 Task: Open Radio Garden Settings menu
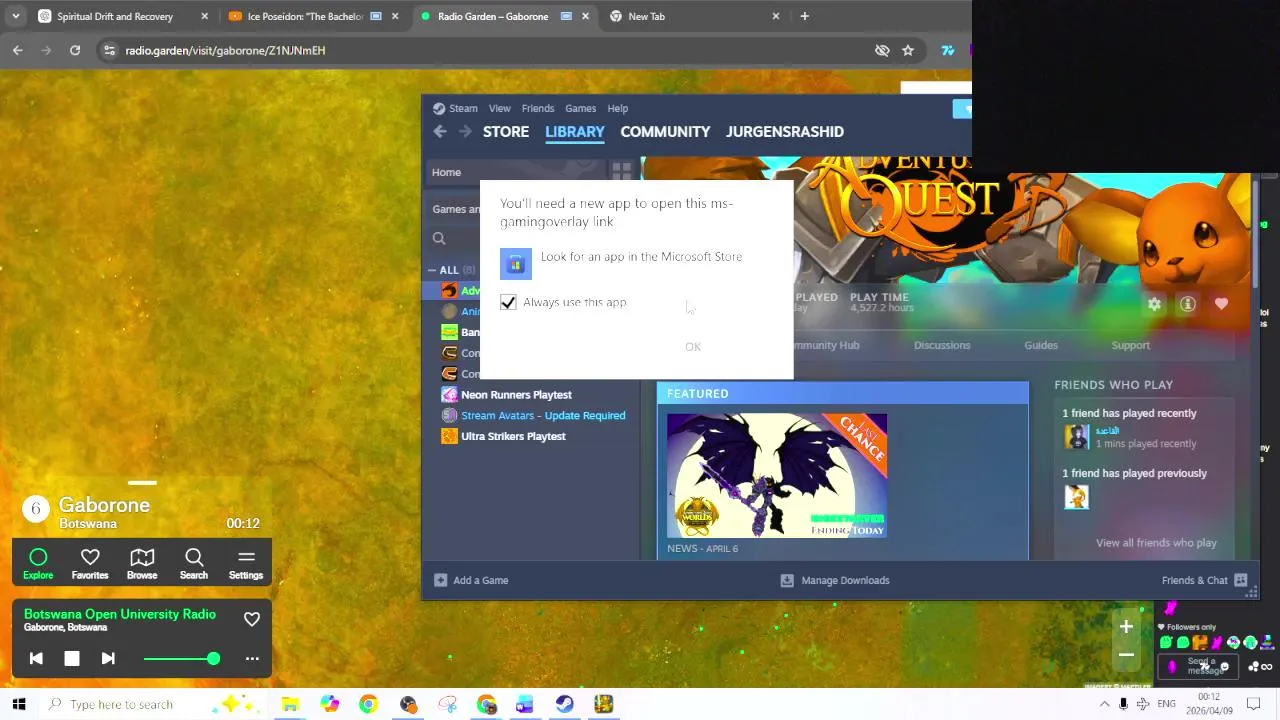coord(246,564)
